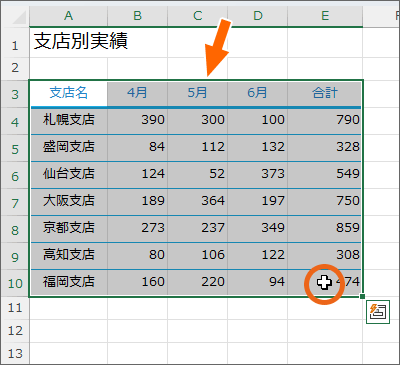The width and height of the screenshot is (400, 365).
Task: Click the 大阪支店 cell
Action: [69, 202]
